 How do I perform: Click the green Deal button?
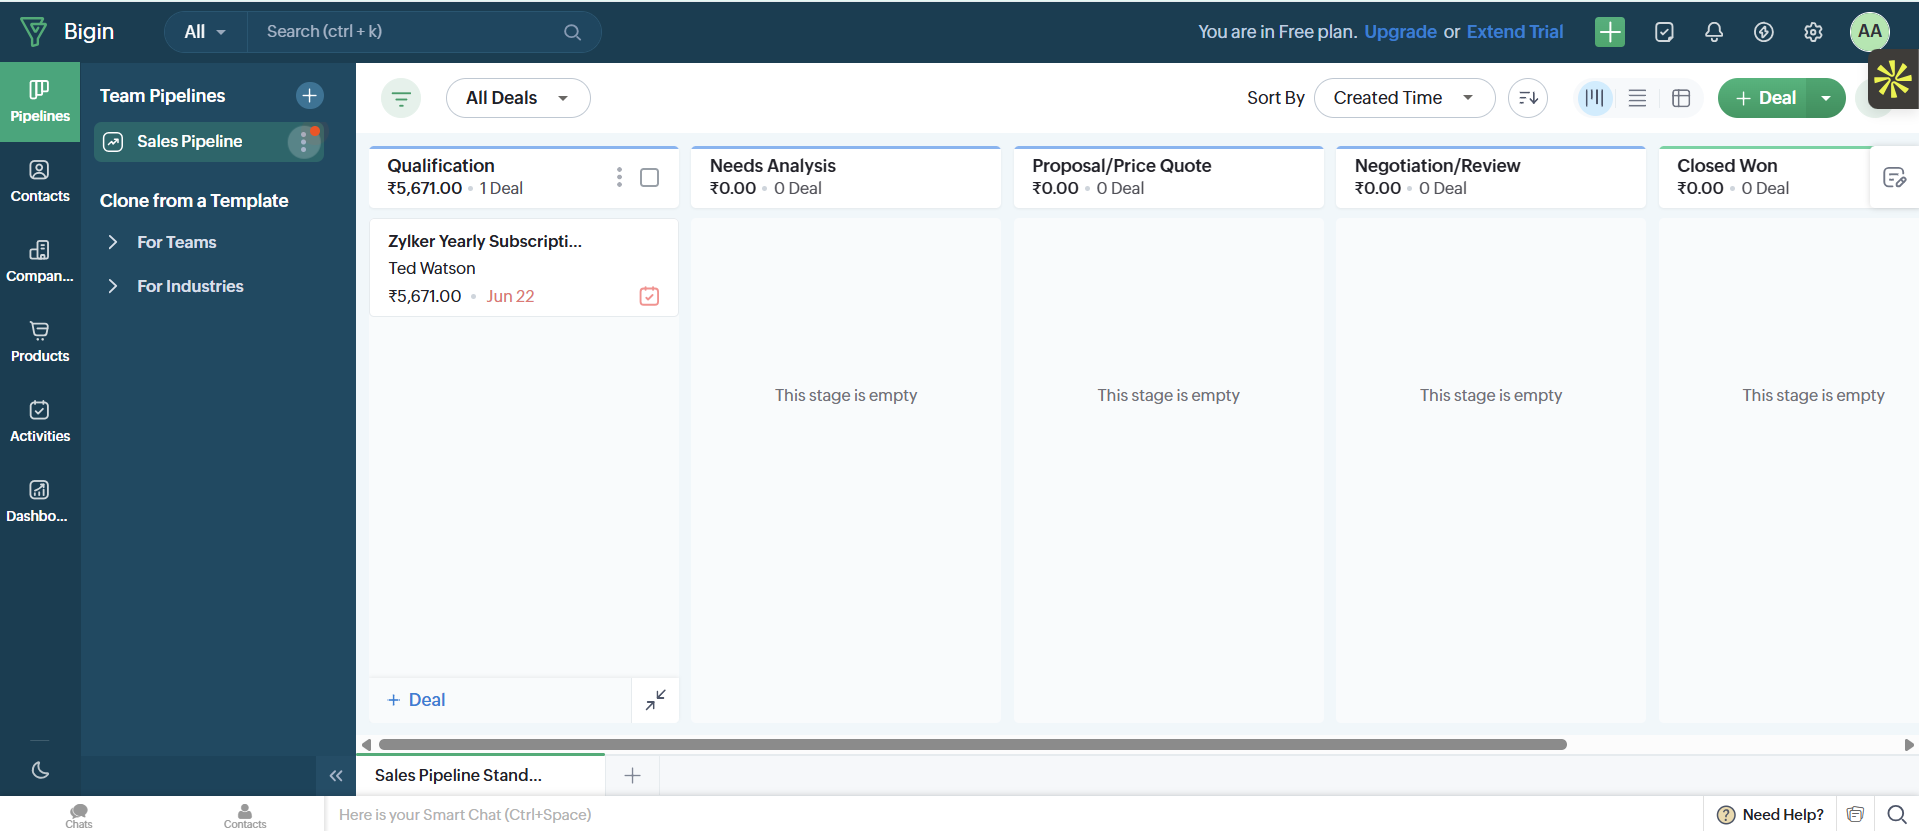point(1766,98)
